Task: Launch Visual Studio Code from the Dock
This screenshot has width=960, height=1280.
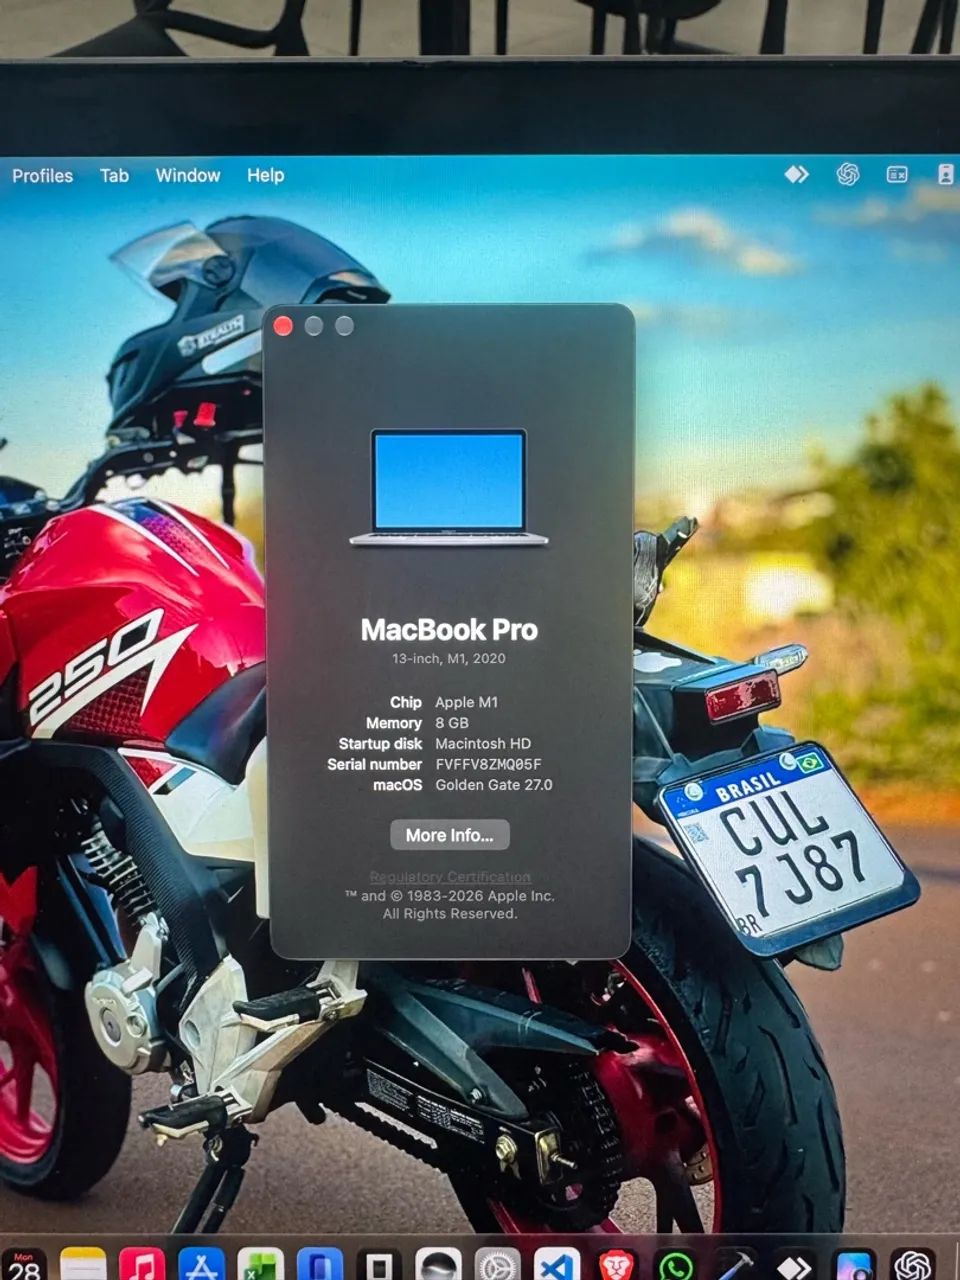Action: click(557, 1264)
